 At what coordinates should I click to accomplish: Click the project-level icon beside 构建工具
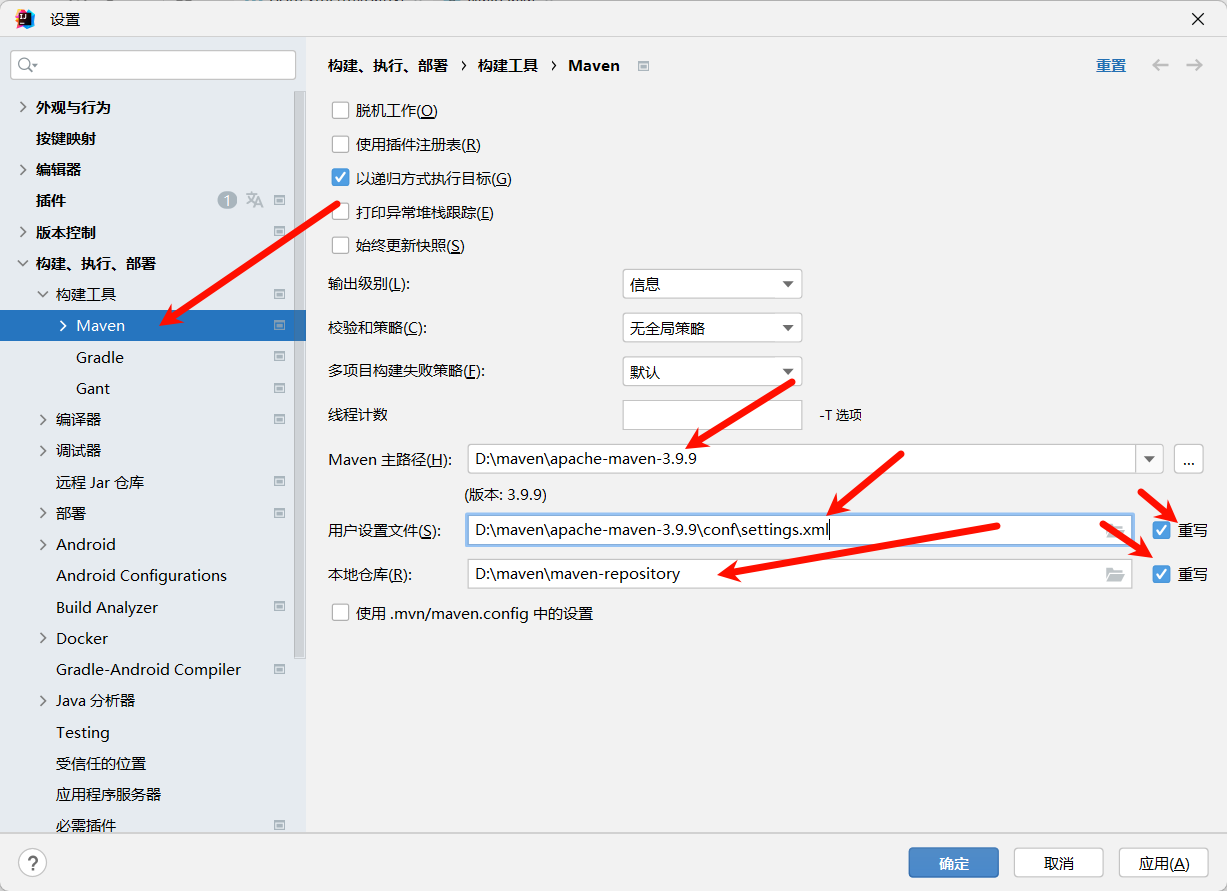(279, 294)
